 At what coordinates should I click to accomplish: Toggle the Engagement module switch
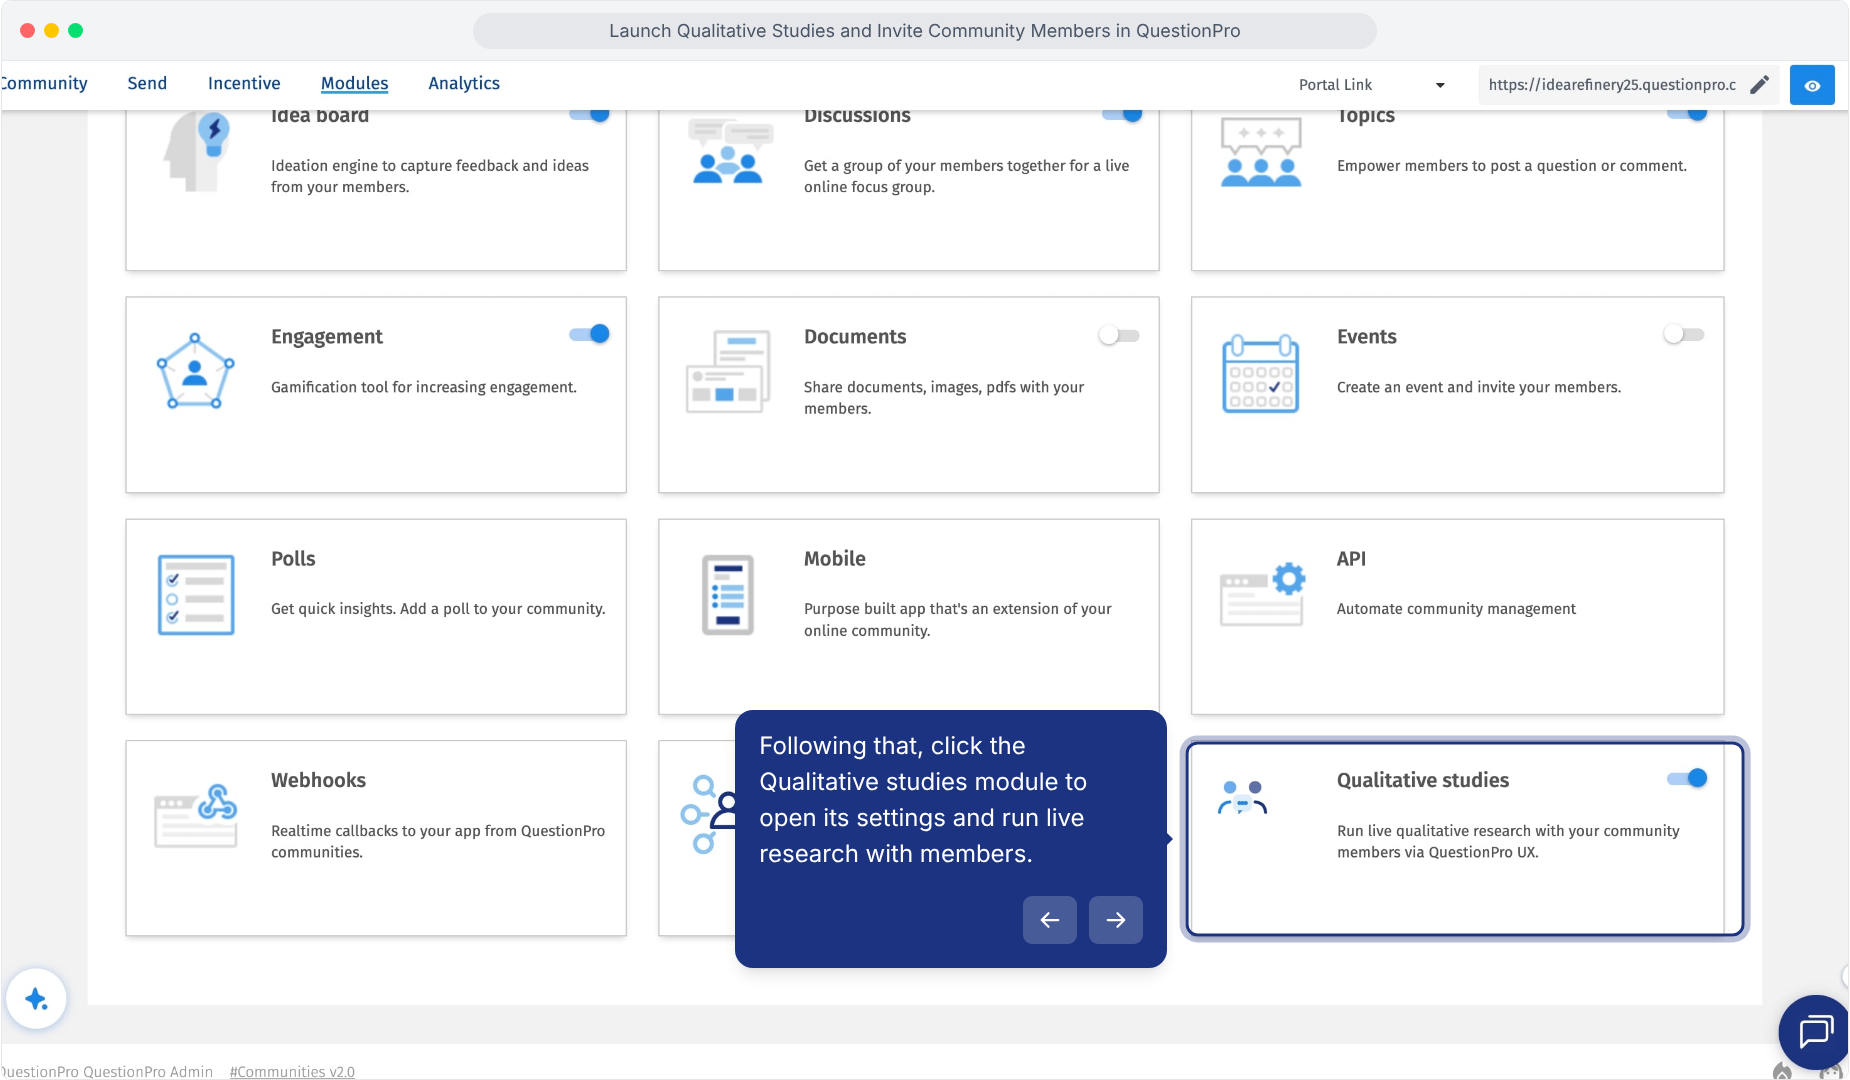[590, 334]
